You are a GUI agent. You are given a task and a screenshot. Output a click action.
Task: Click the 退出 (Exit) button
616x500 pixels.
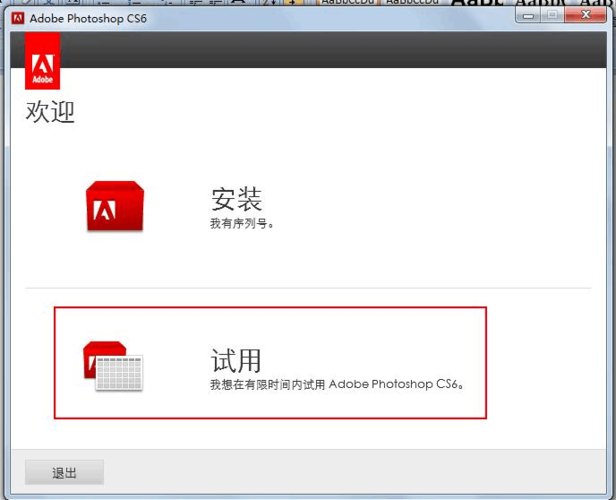[x=64, y=472]
